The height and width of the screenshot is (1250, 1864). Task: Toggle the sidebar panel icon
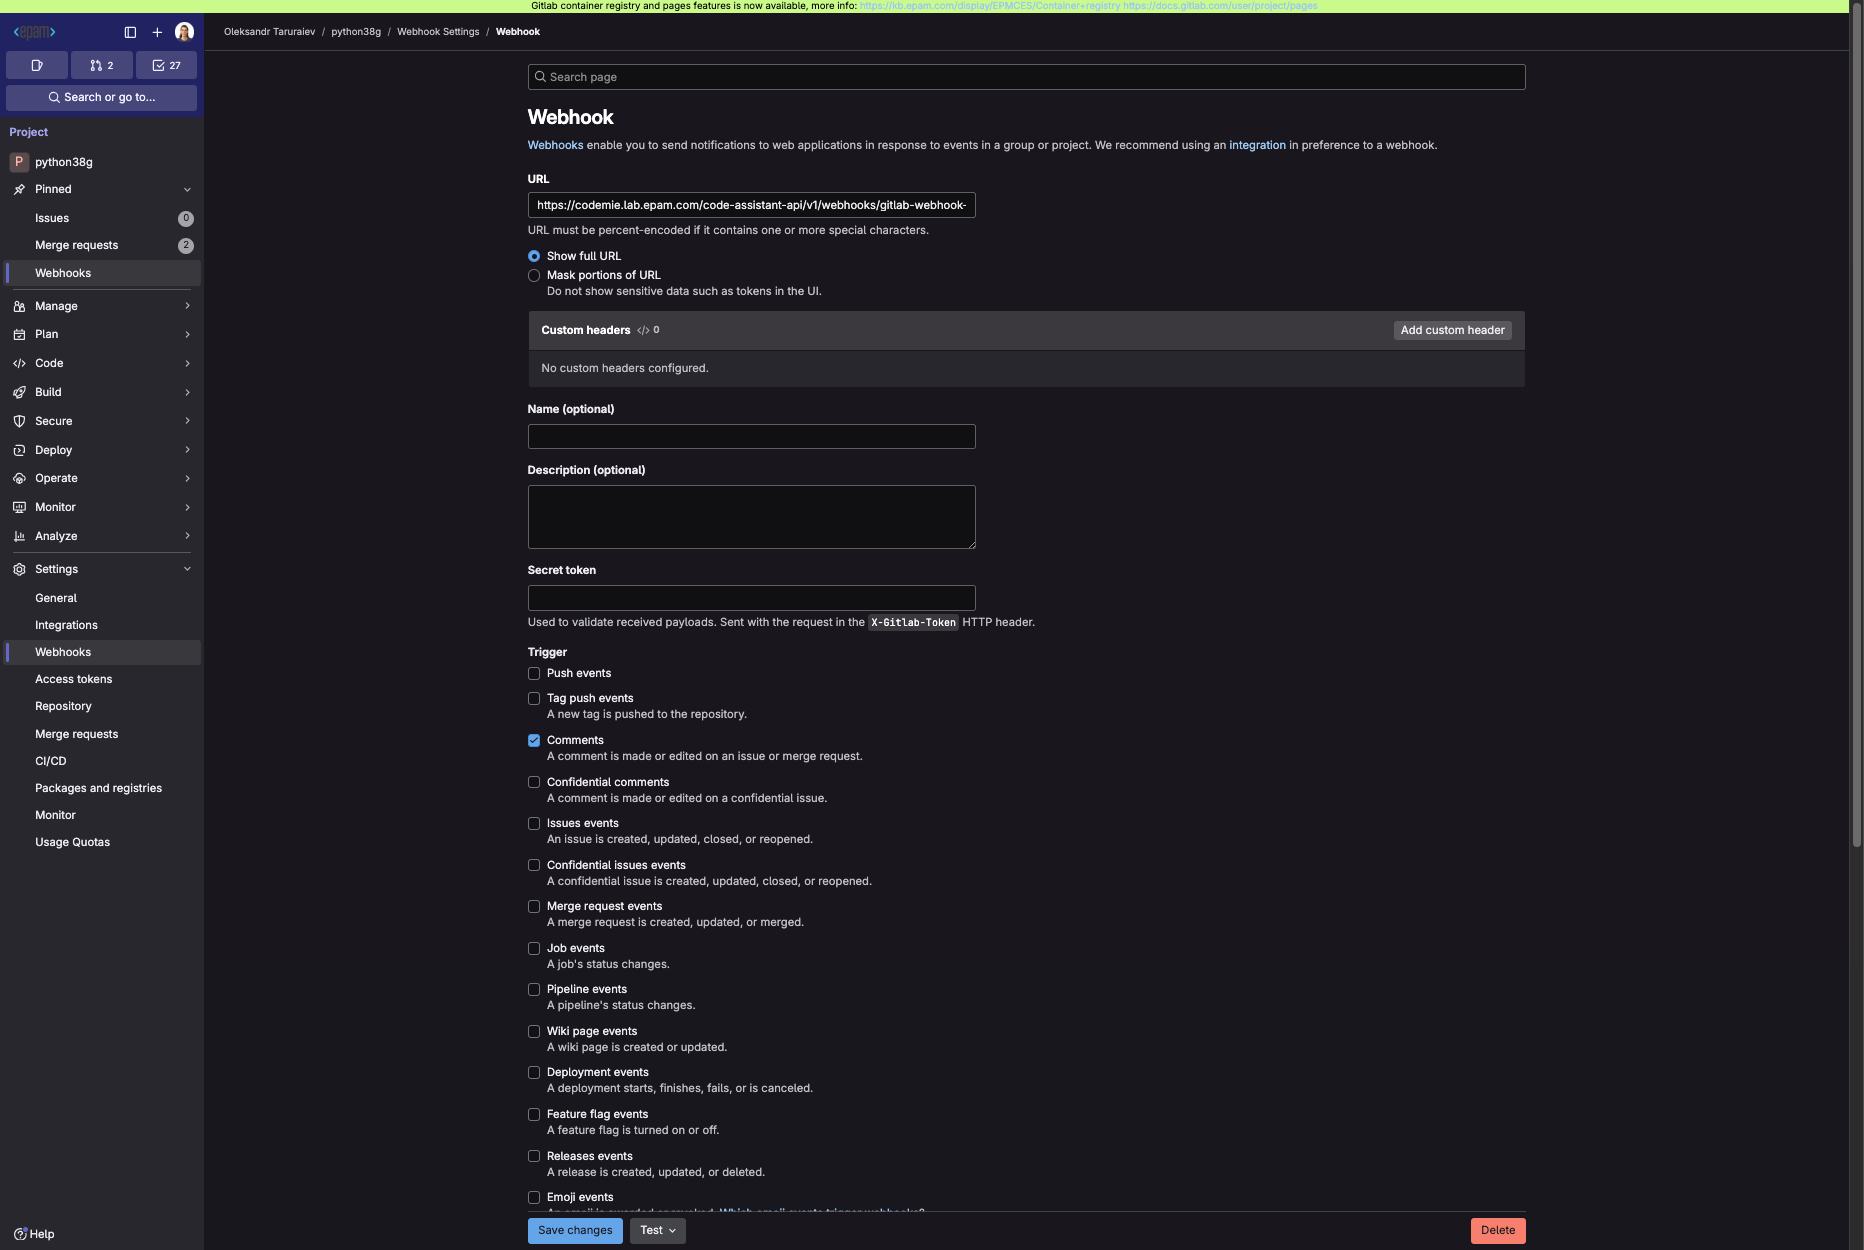click(130, 32)
